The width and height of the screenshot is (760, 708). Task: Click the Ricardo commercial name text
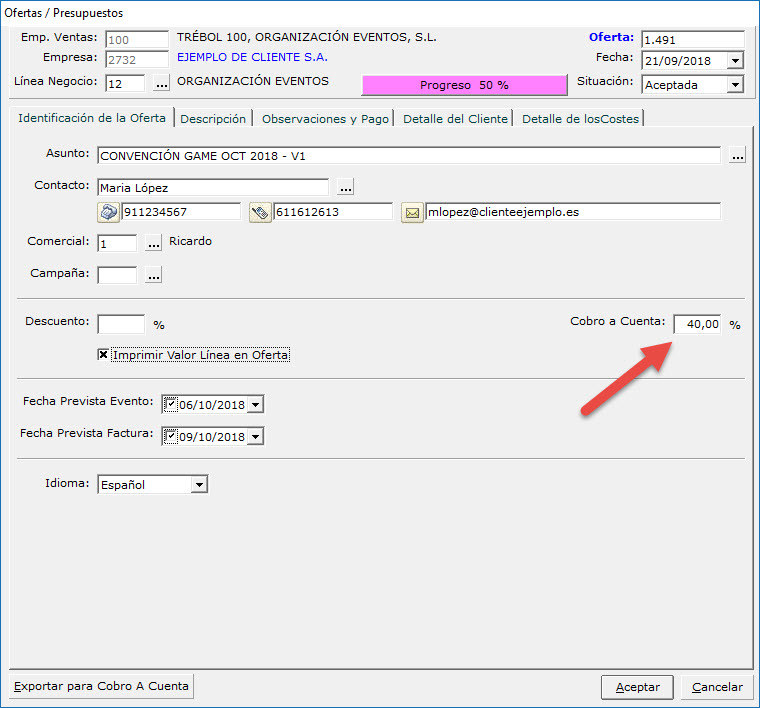pyautogui.click(x=190, y=241)
